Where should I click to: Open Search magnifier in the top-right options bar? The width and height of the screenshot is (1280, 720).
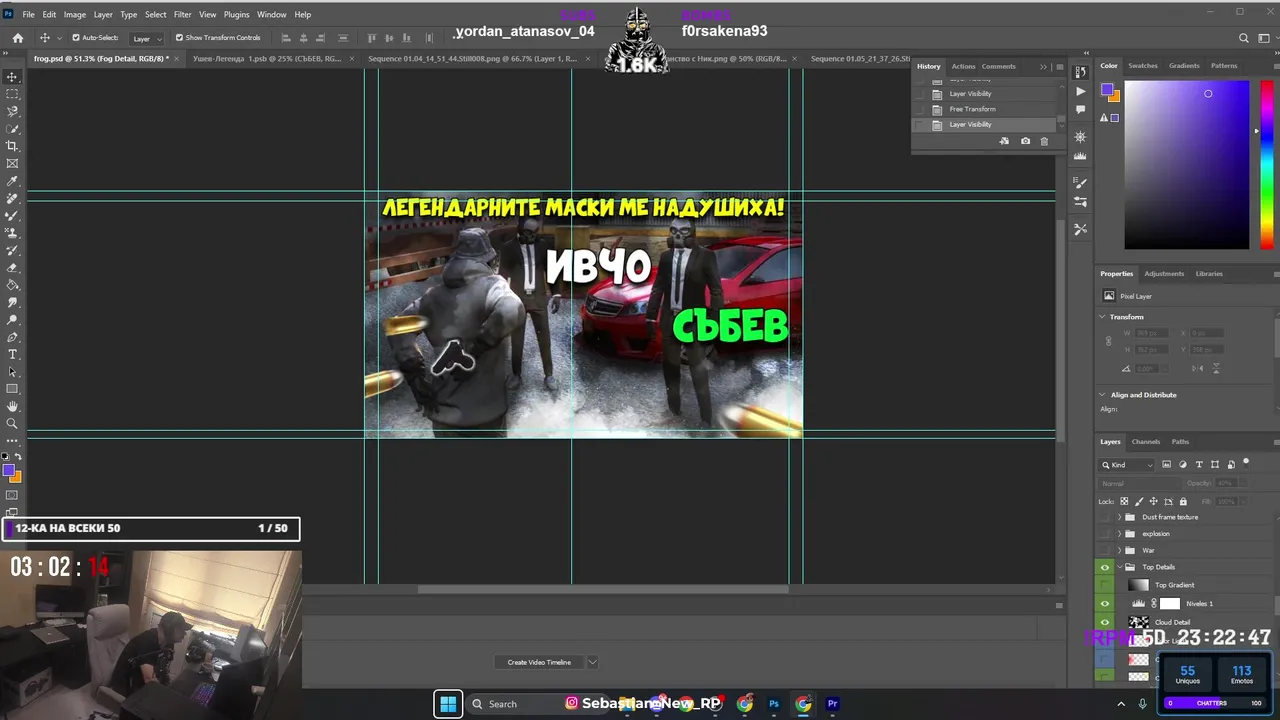1244,38
